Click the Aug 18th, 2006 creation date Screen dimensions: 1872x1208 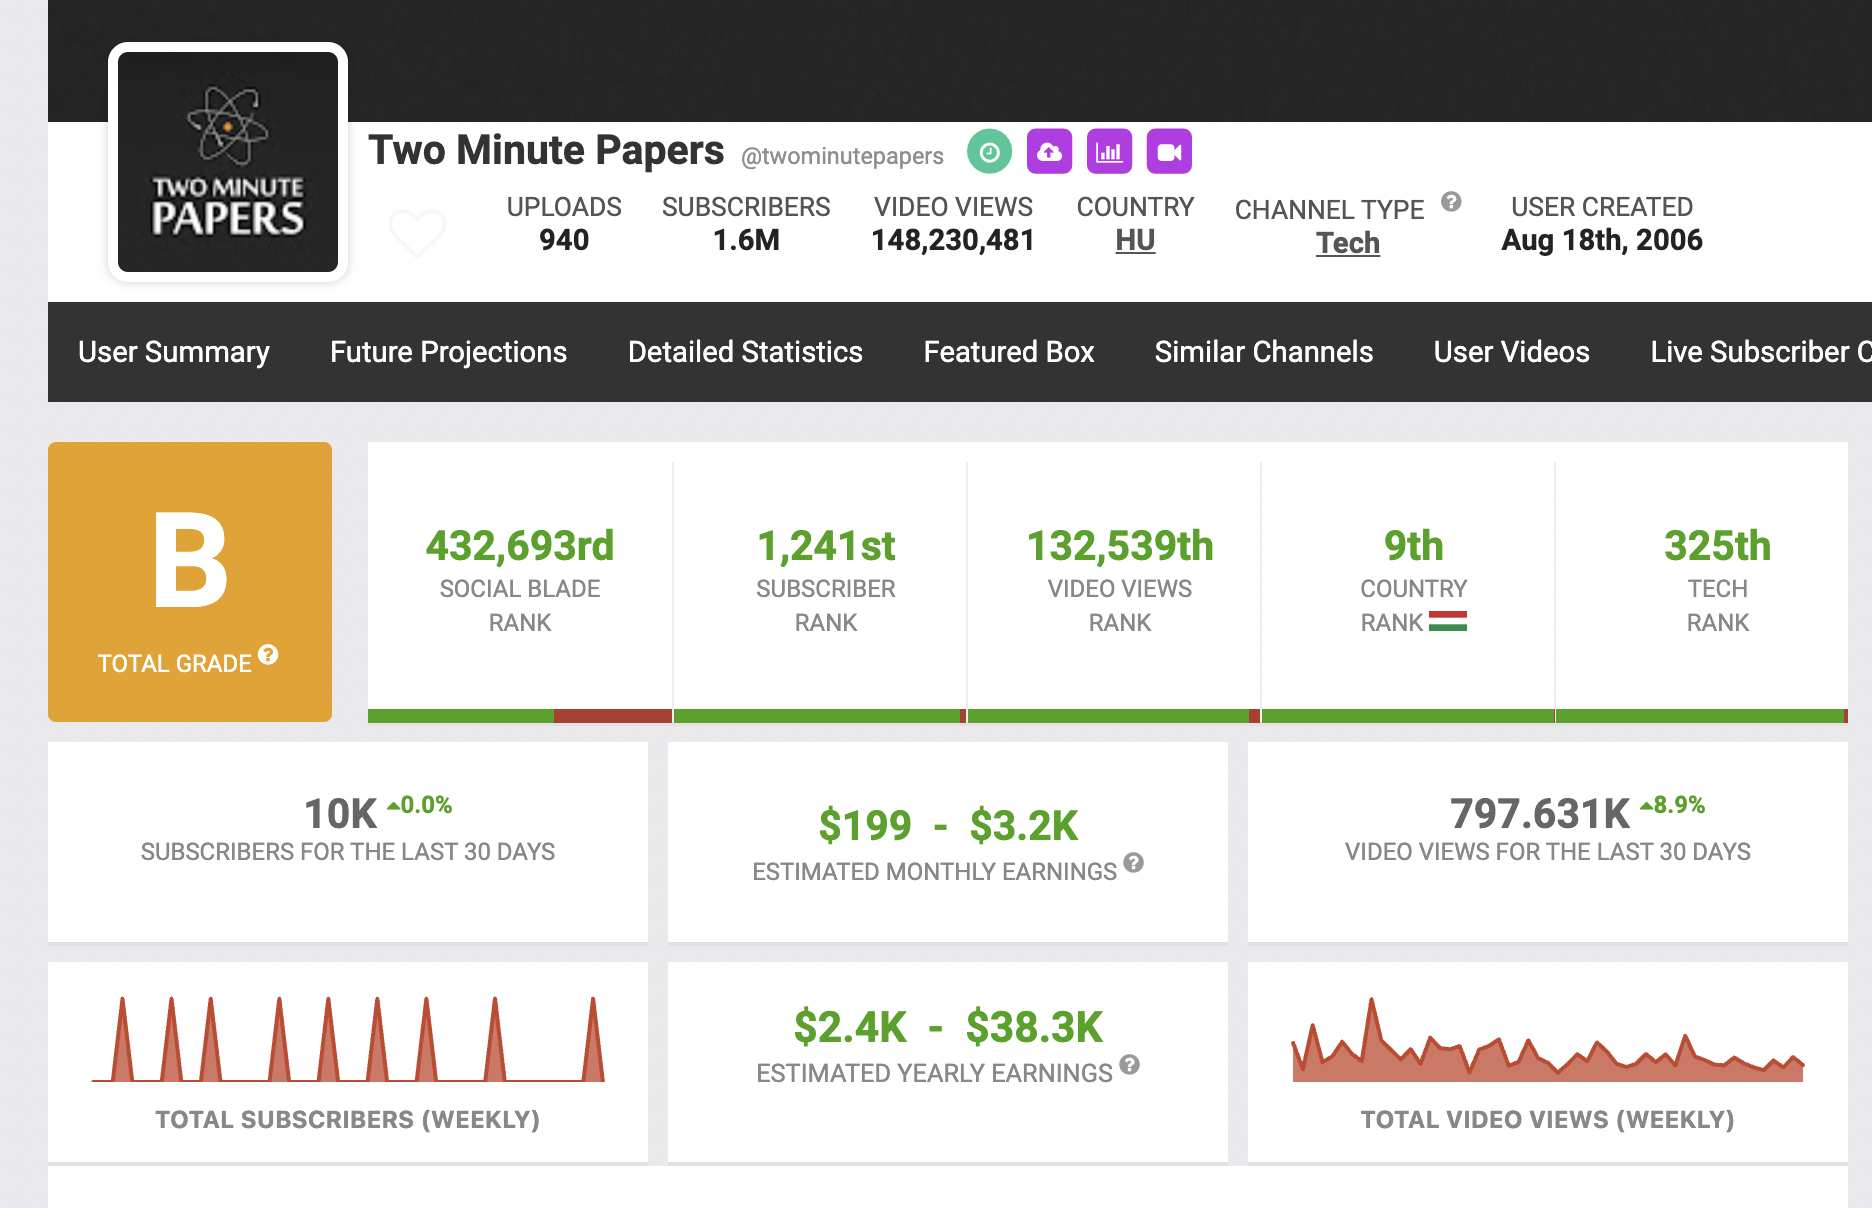(x=1602, y=240)
